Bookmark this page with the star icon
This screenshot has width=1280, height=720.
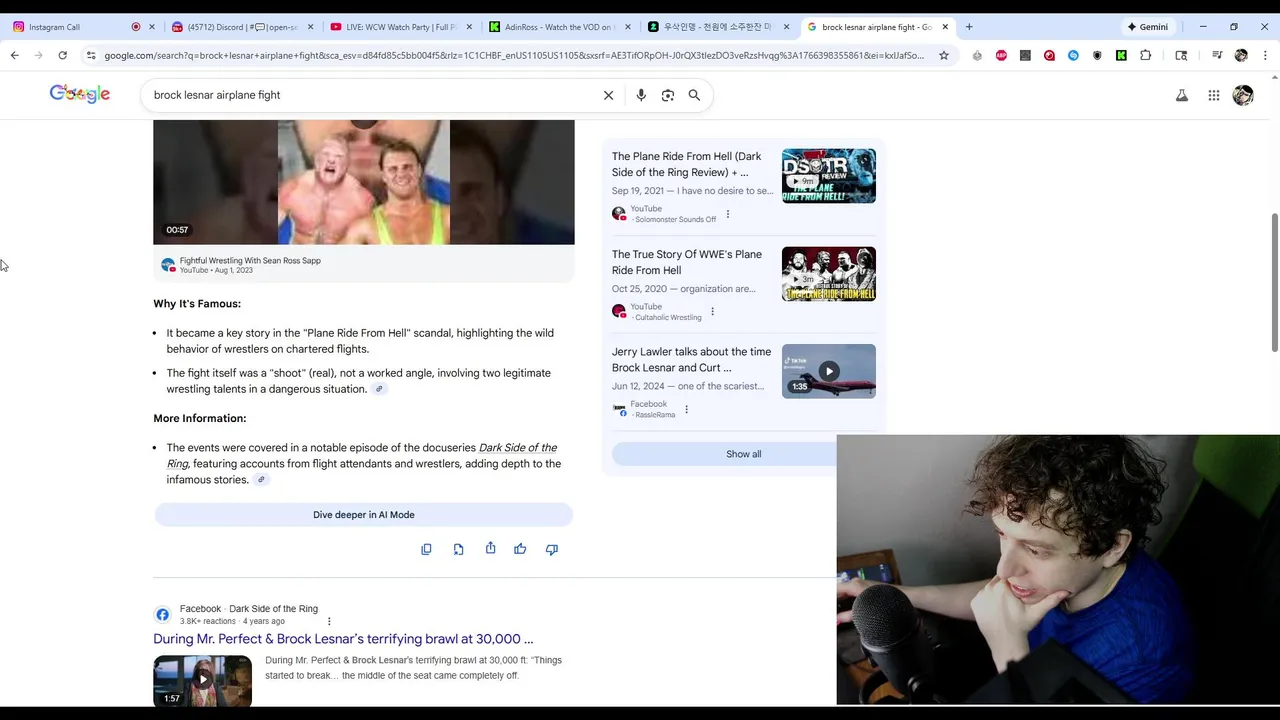[943, 55]
